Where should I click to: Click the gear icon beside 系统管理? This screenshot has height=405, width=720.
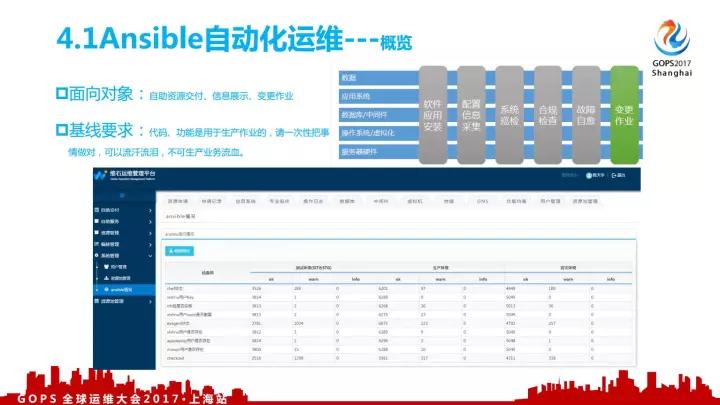97,255
